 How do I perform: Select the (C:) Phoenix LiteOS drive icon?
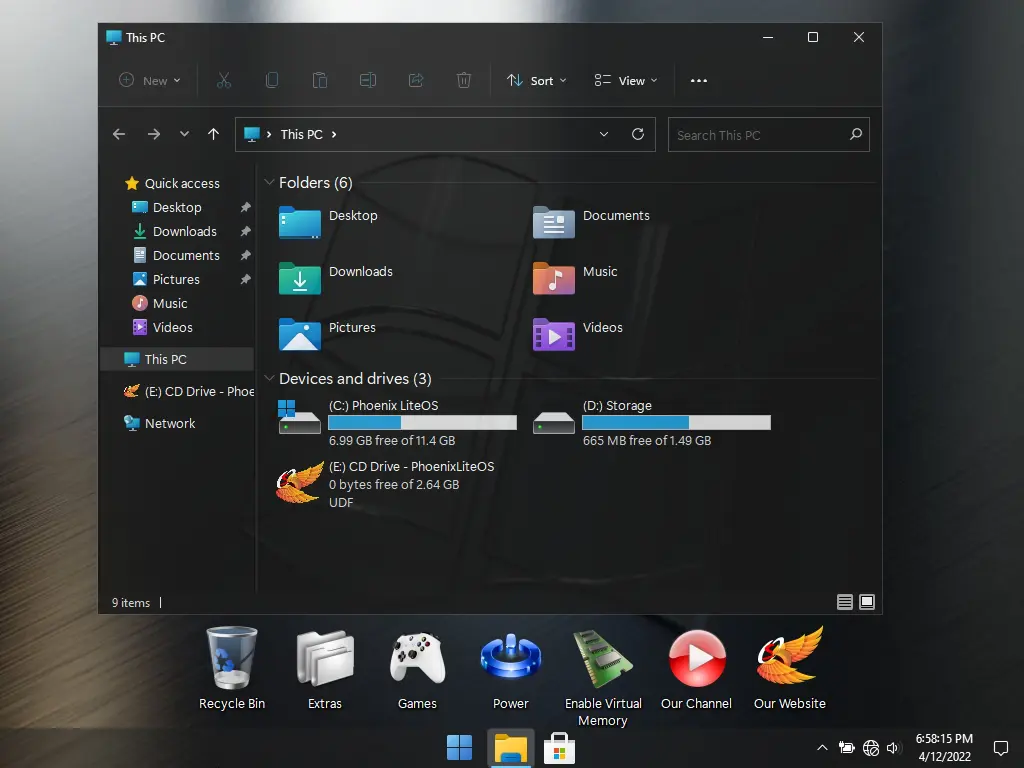click(300, 417)
